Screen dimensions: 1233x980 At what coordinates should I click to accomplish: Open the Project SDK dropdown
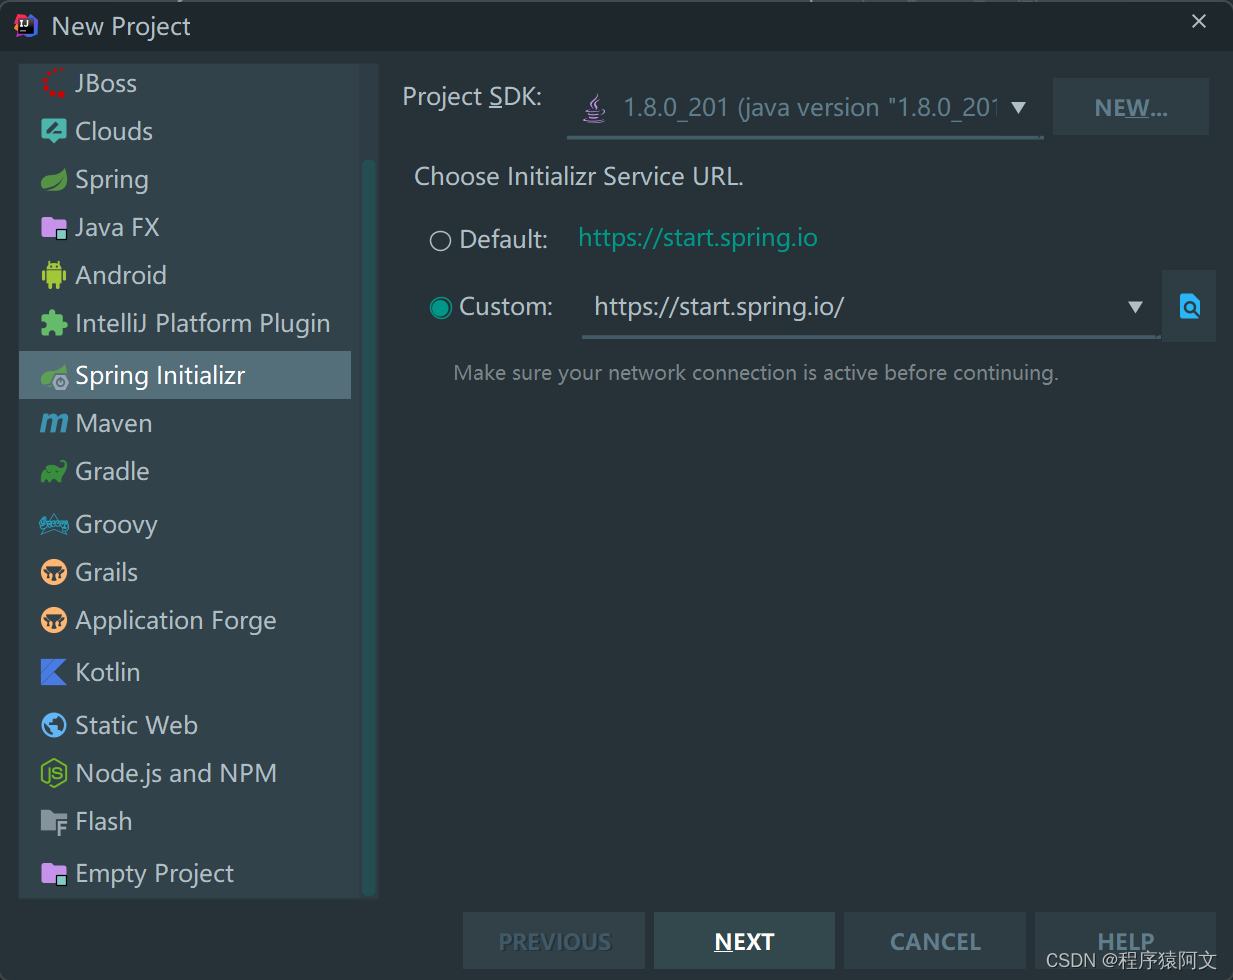click(x=800, y=107)
